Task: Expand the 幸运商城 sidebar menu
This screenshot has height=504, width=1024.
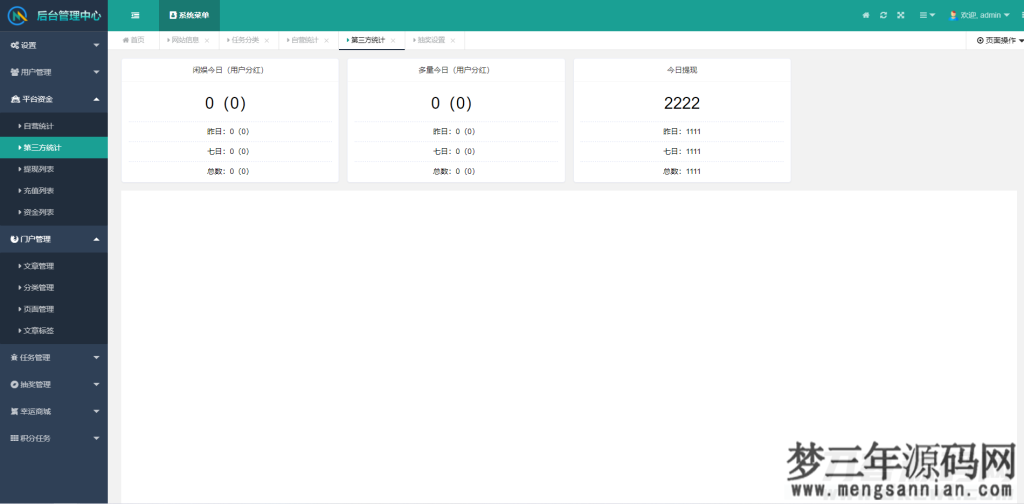Action: [x=54, y=411]
